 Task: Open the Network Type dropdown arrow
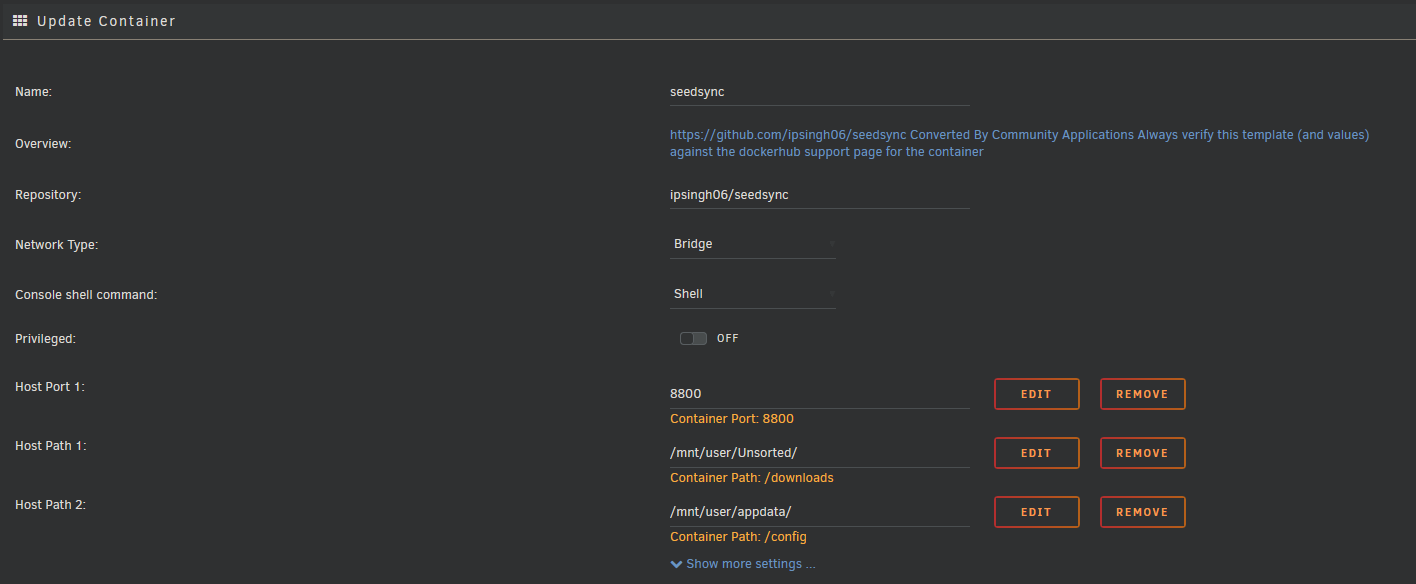click(831, 244)
